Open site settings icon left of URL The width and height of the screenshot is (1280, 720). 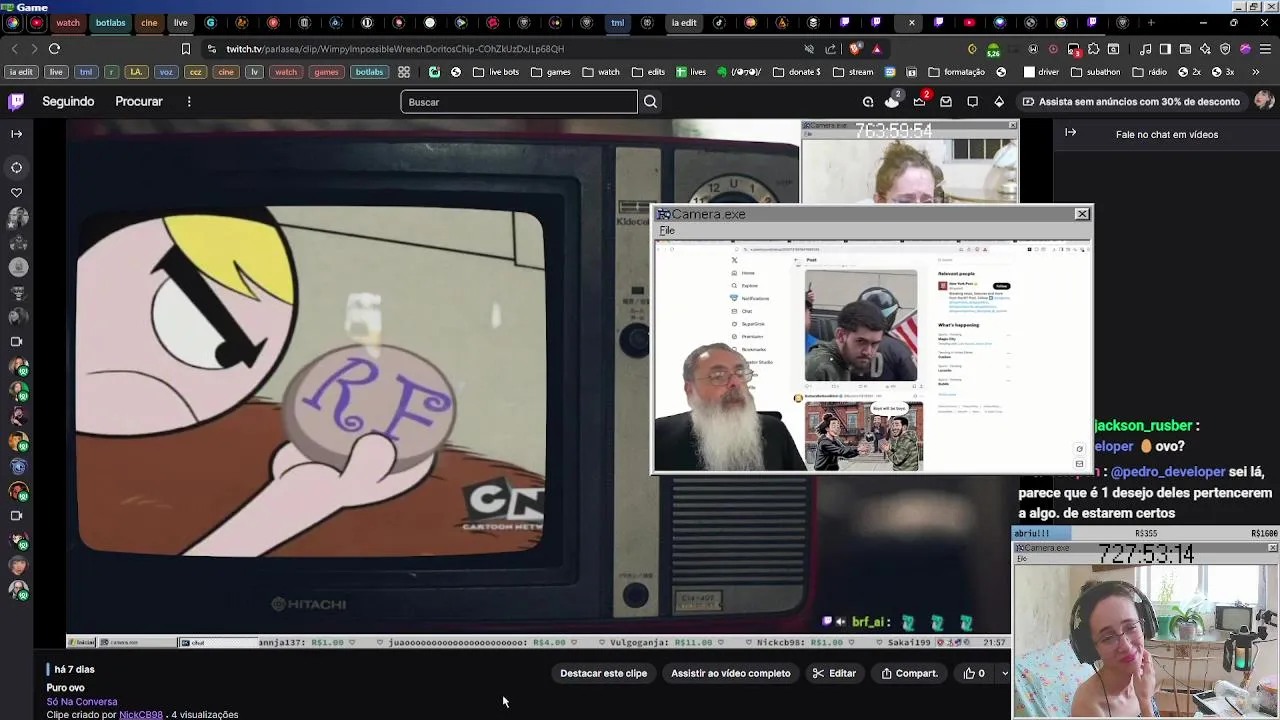click(x=211, y=48)
